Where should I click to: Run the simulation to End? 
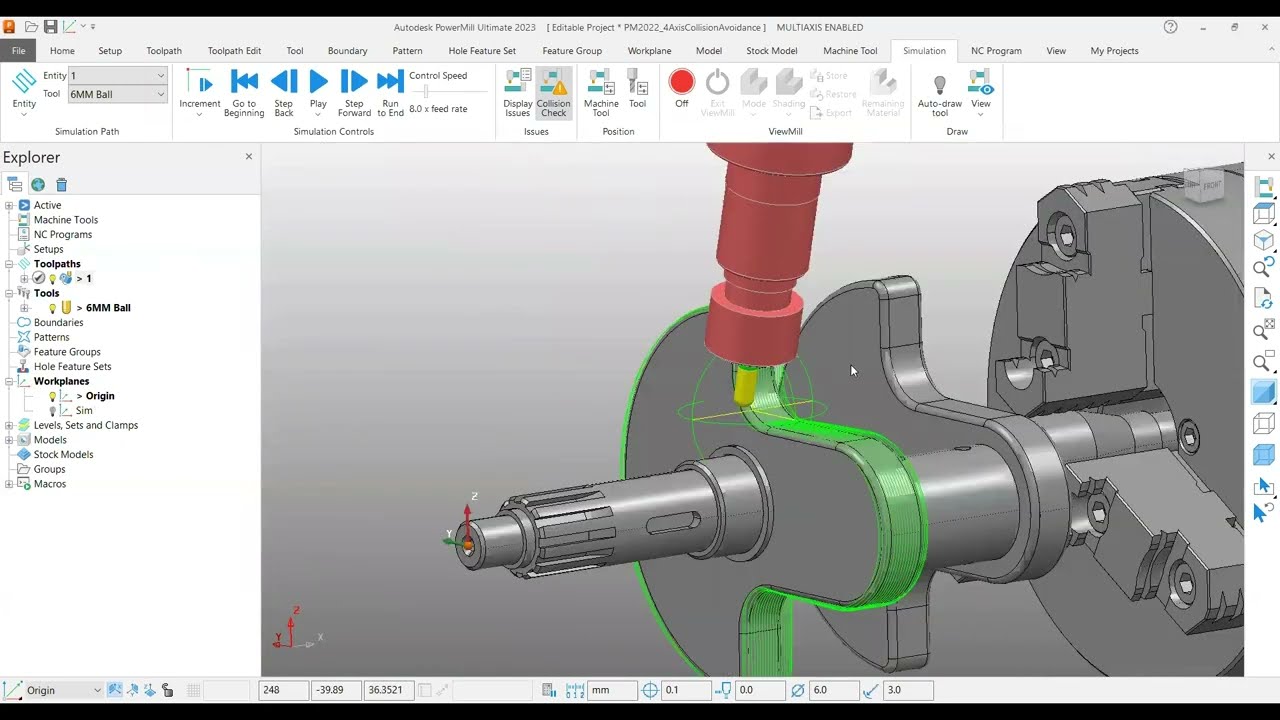click(x=390, y=93)
